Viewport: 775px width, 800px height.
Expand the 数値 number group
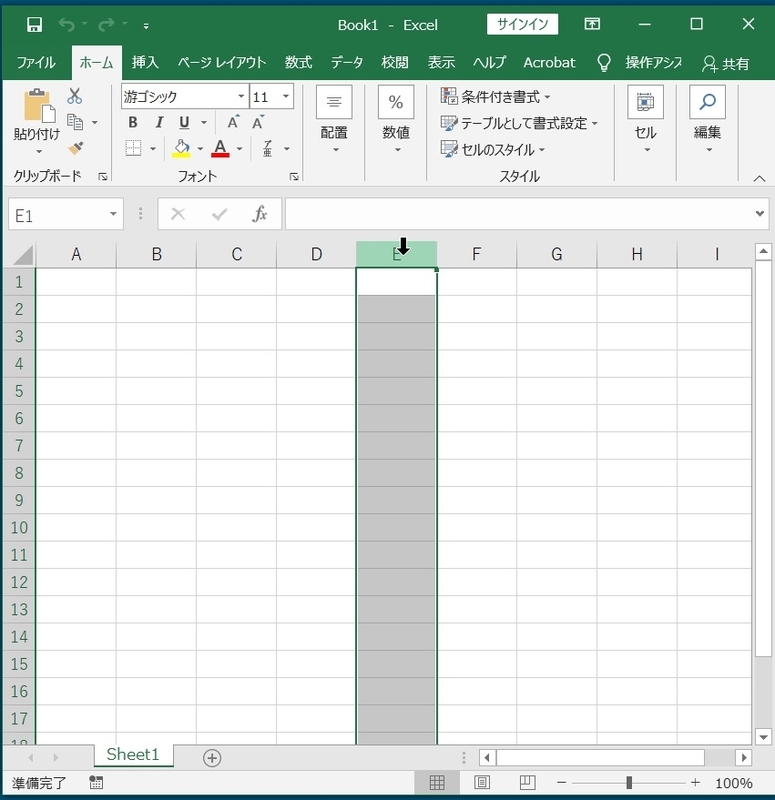[x=396, y=120]
